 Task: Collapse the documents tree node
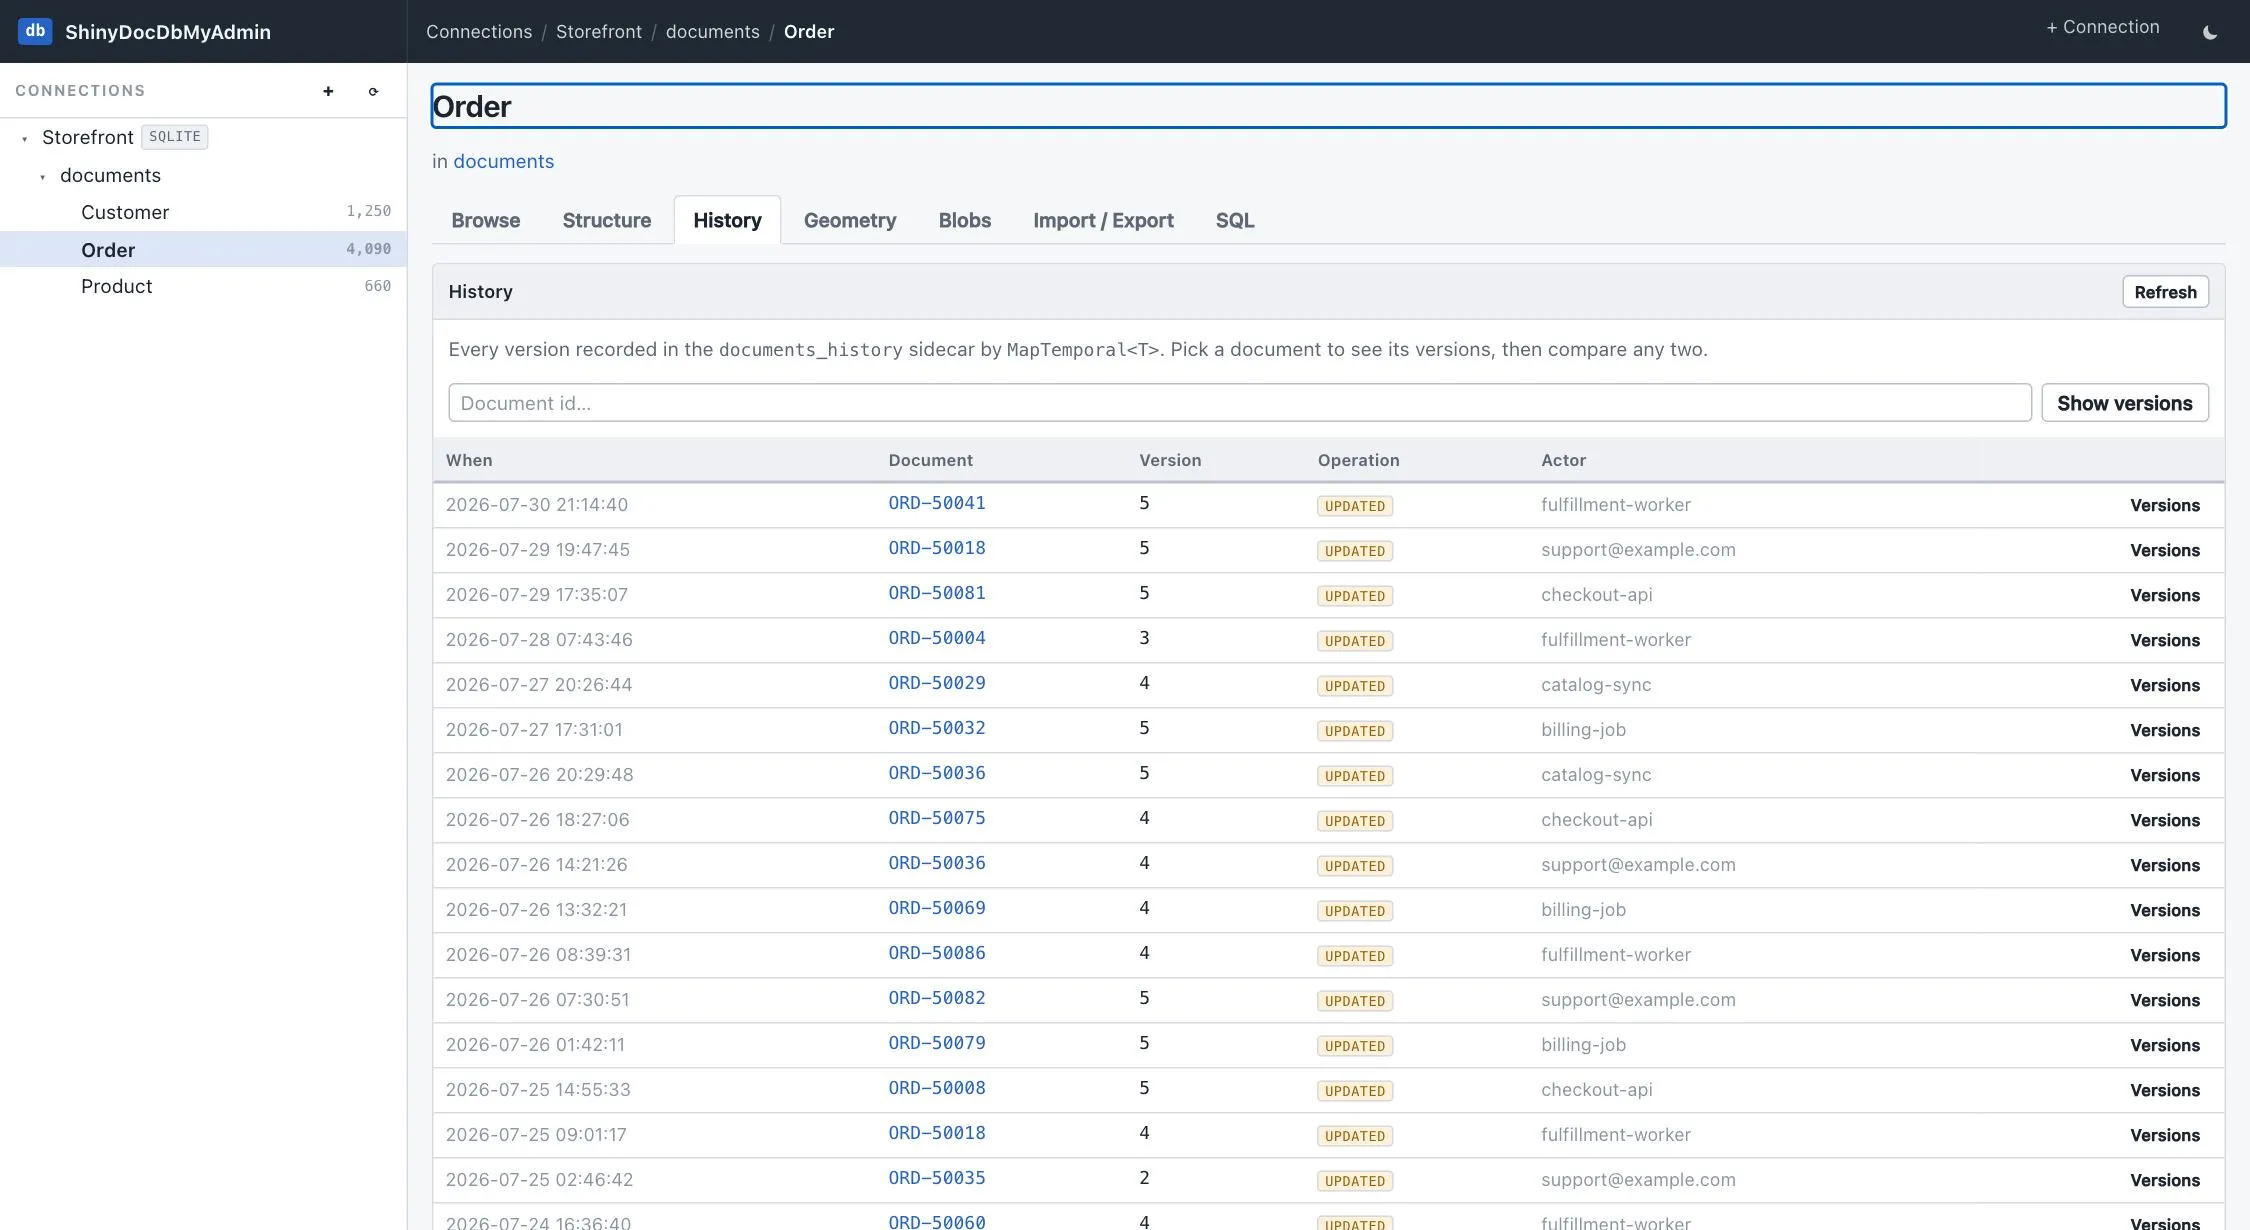click(x=42, y=177)
